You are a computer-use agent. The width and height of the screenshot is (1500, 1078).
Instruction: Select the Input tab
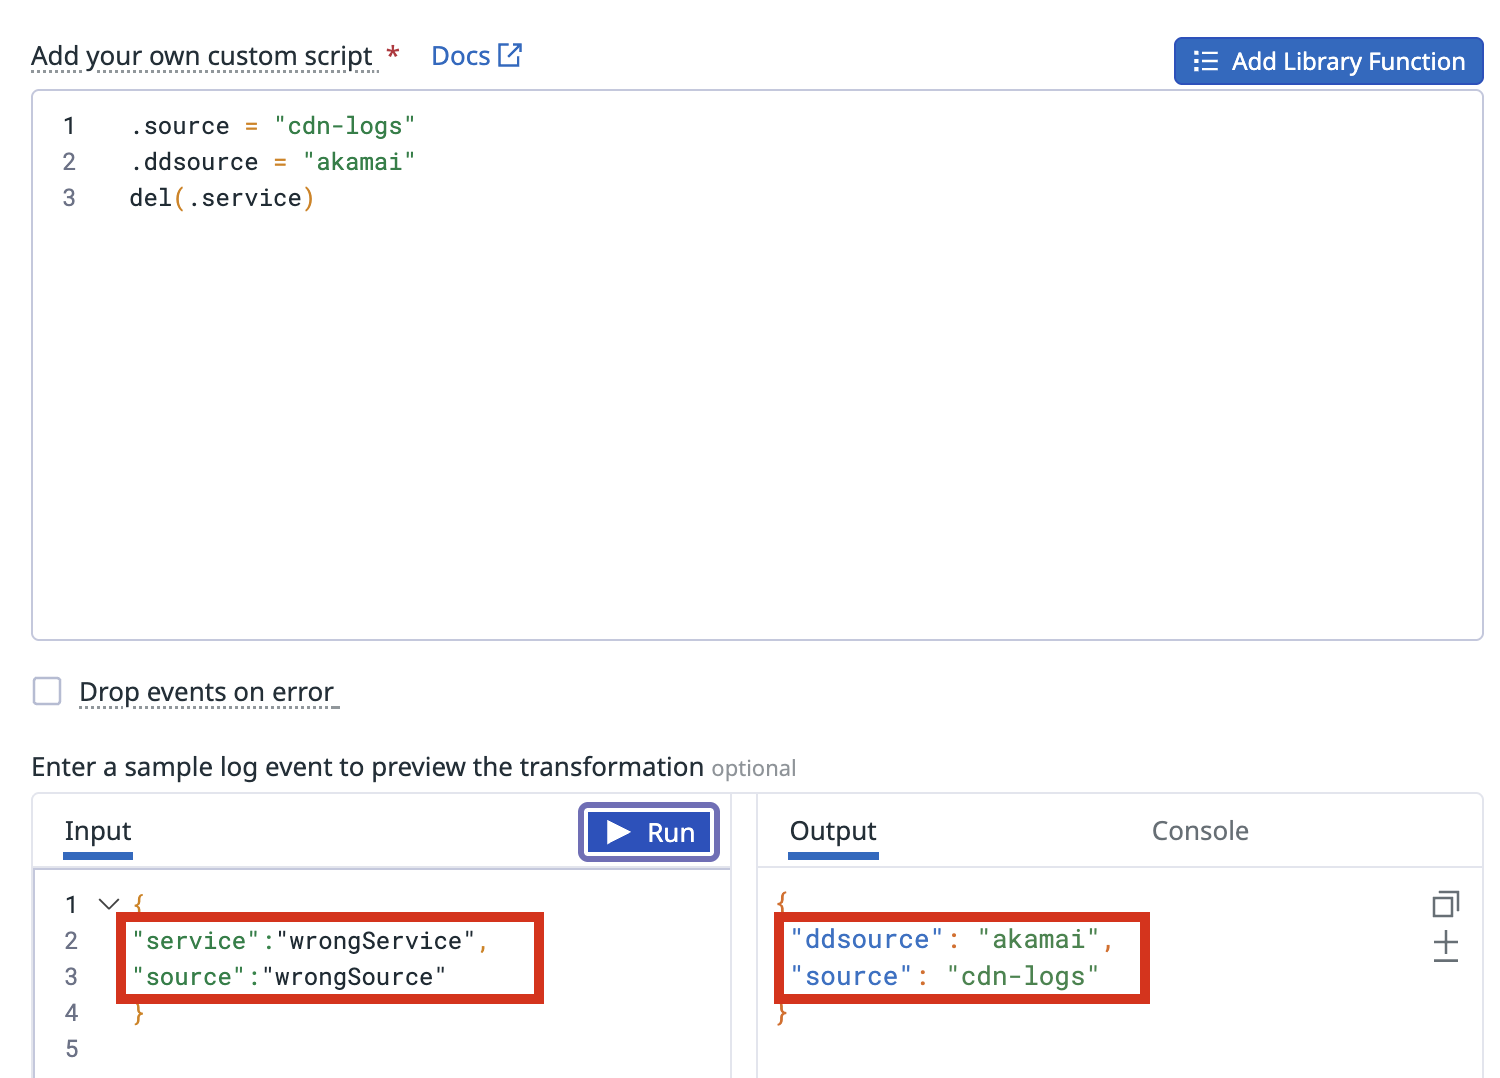pyautogui.click(x=98, y=831)
